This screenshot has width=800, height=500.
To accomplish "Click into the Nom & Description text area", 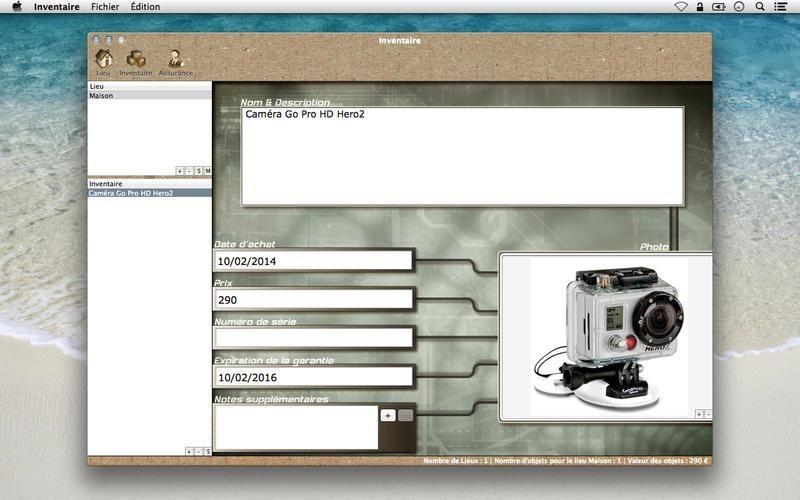I will [462, 156].
